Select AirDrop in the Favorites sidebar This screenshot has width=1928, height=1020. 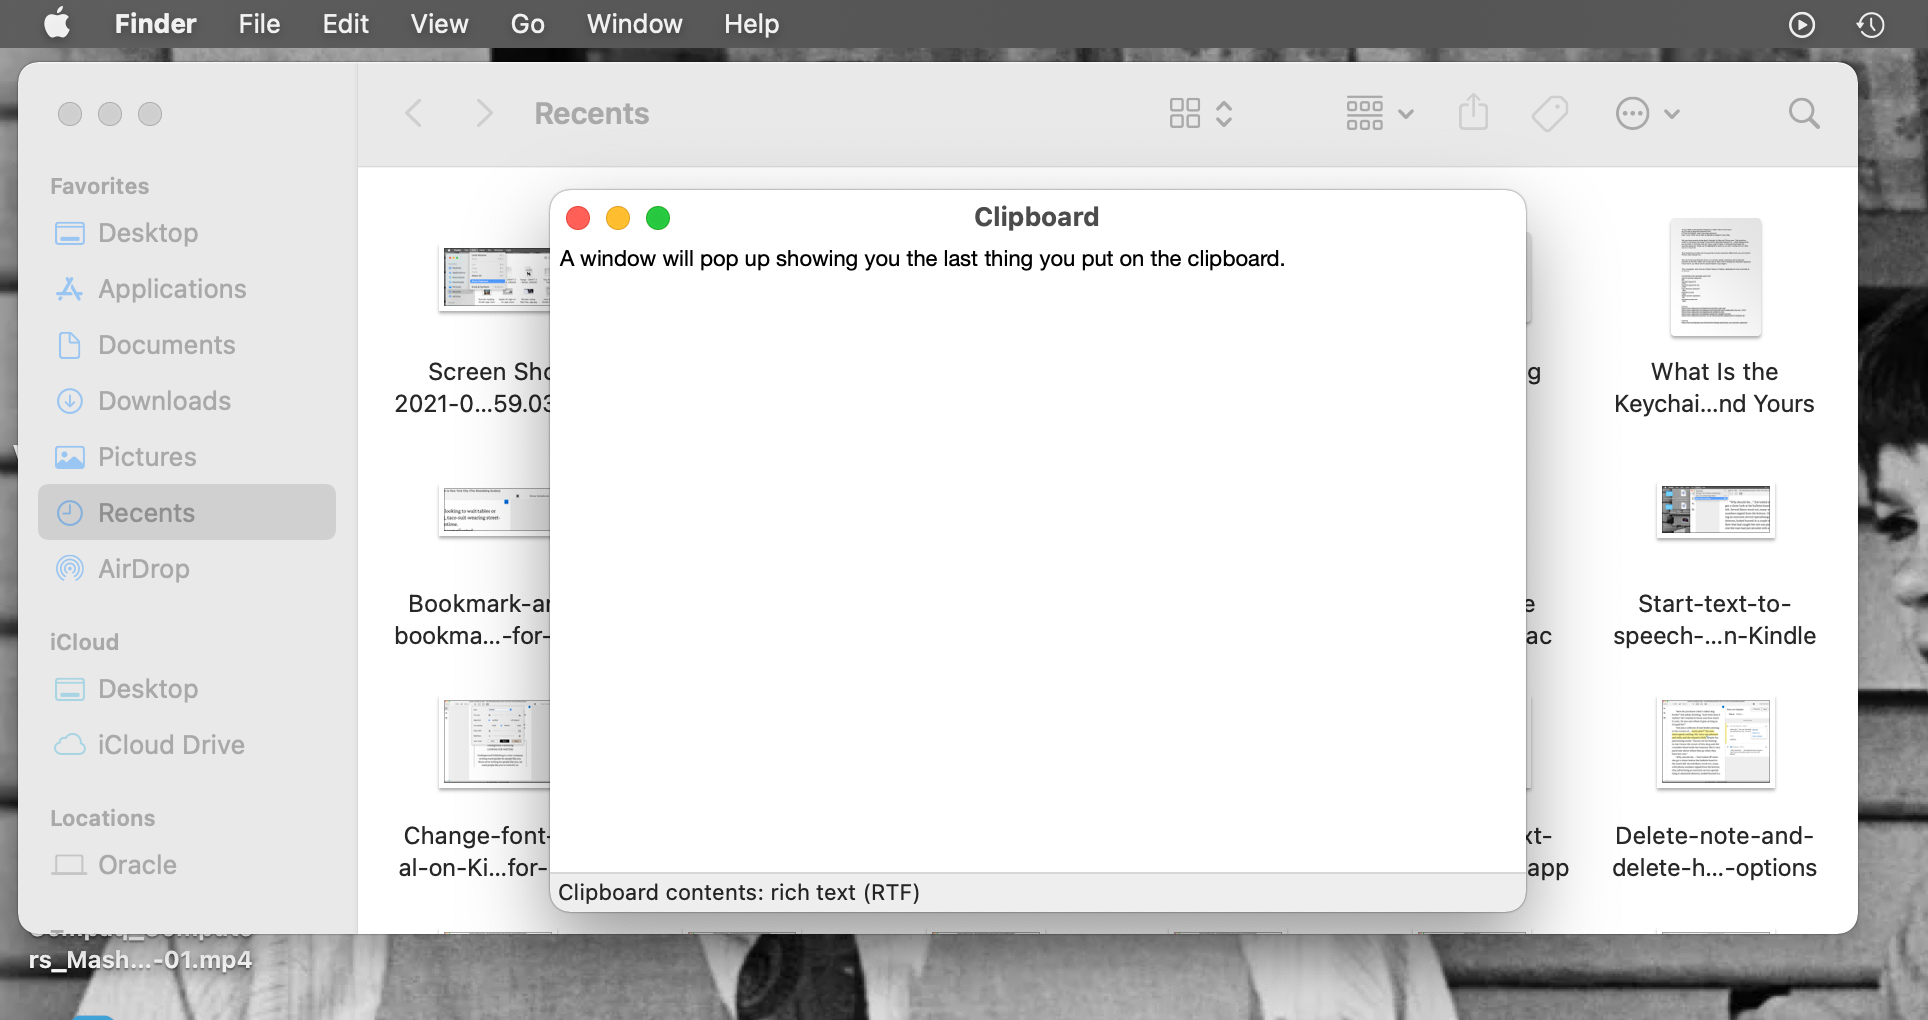coord(146,568)
